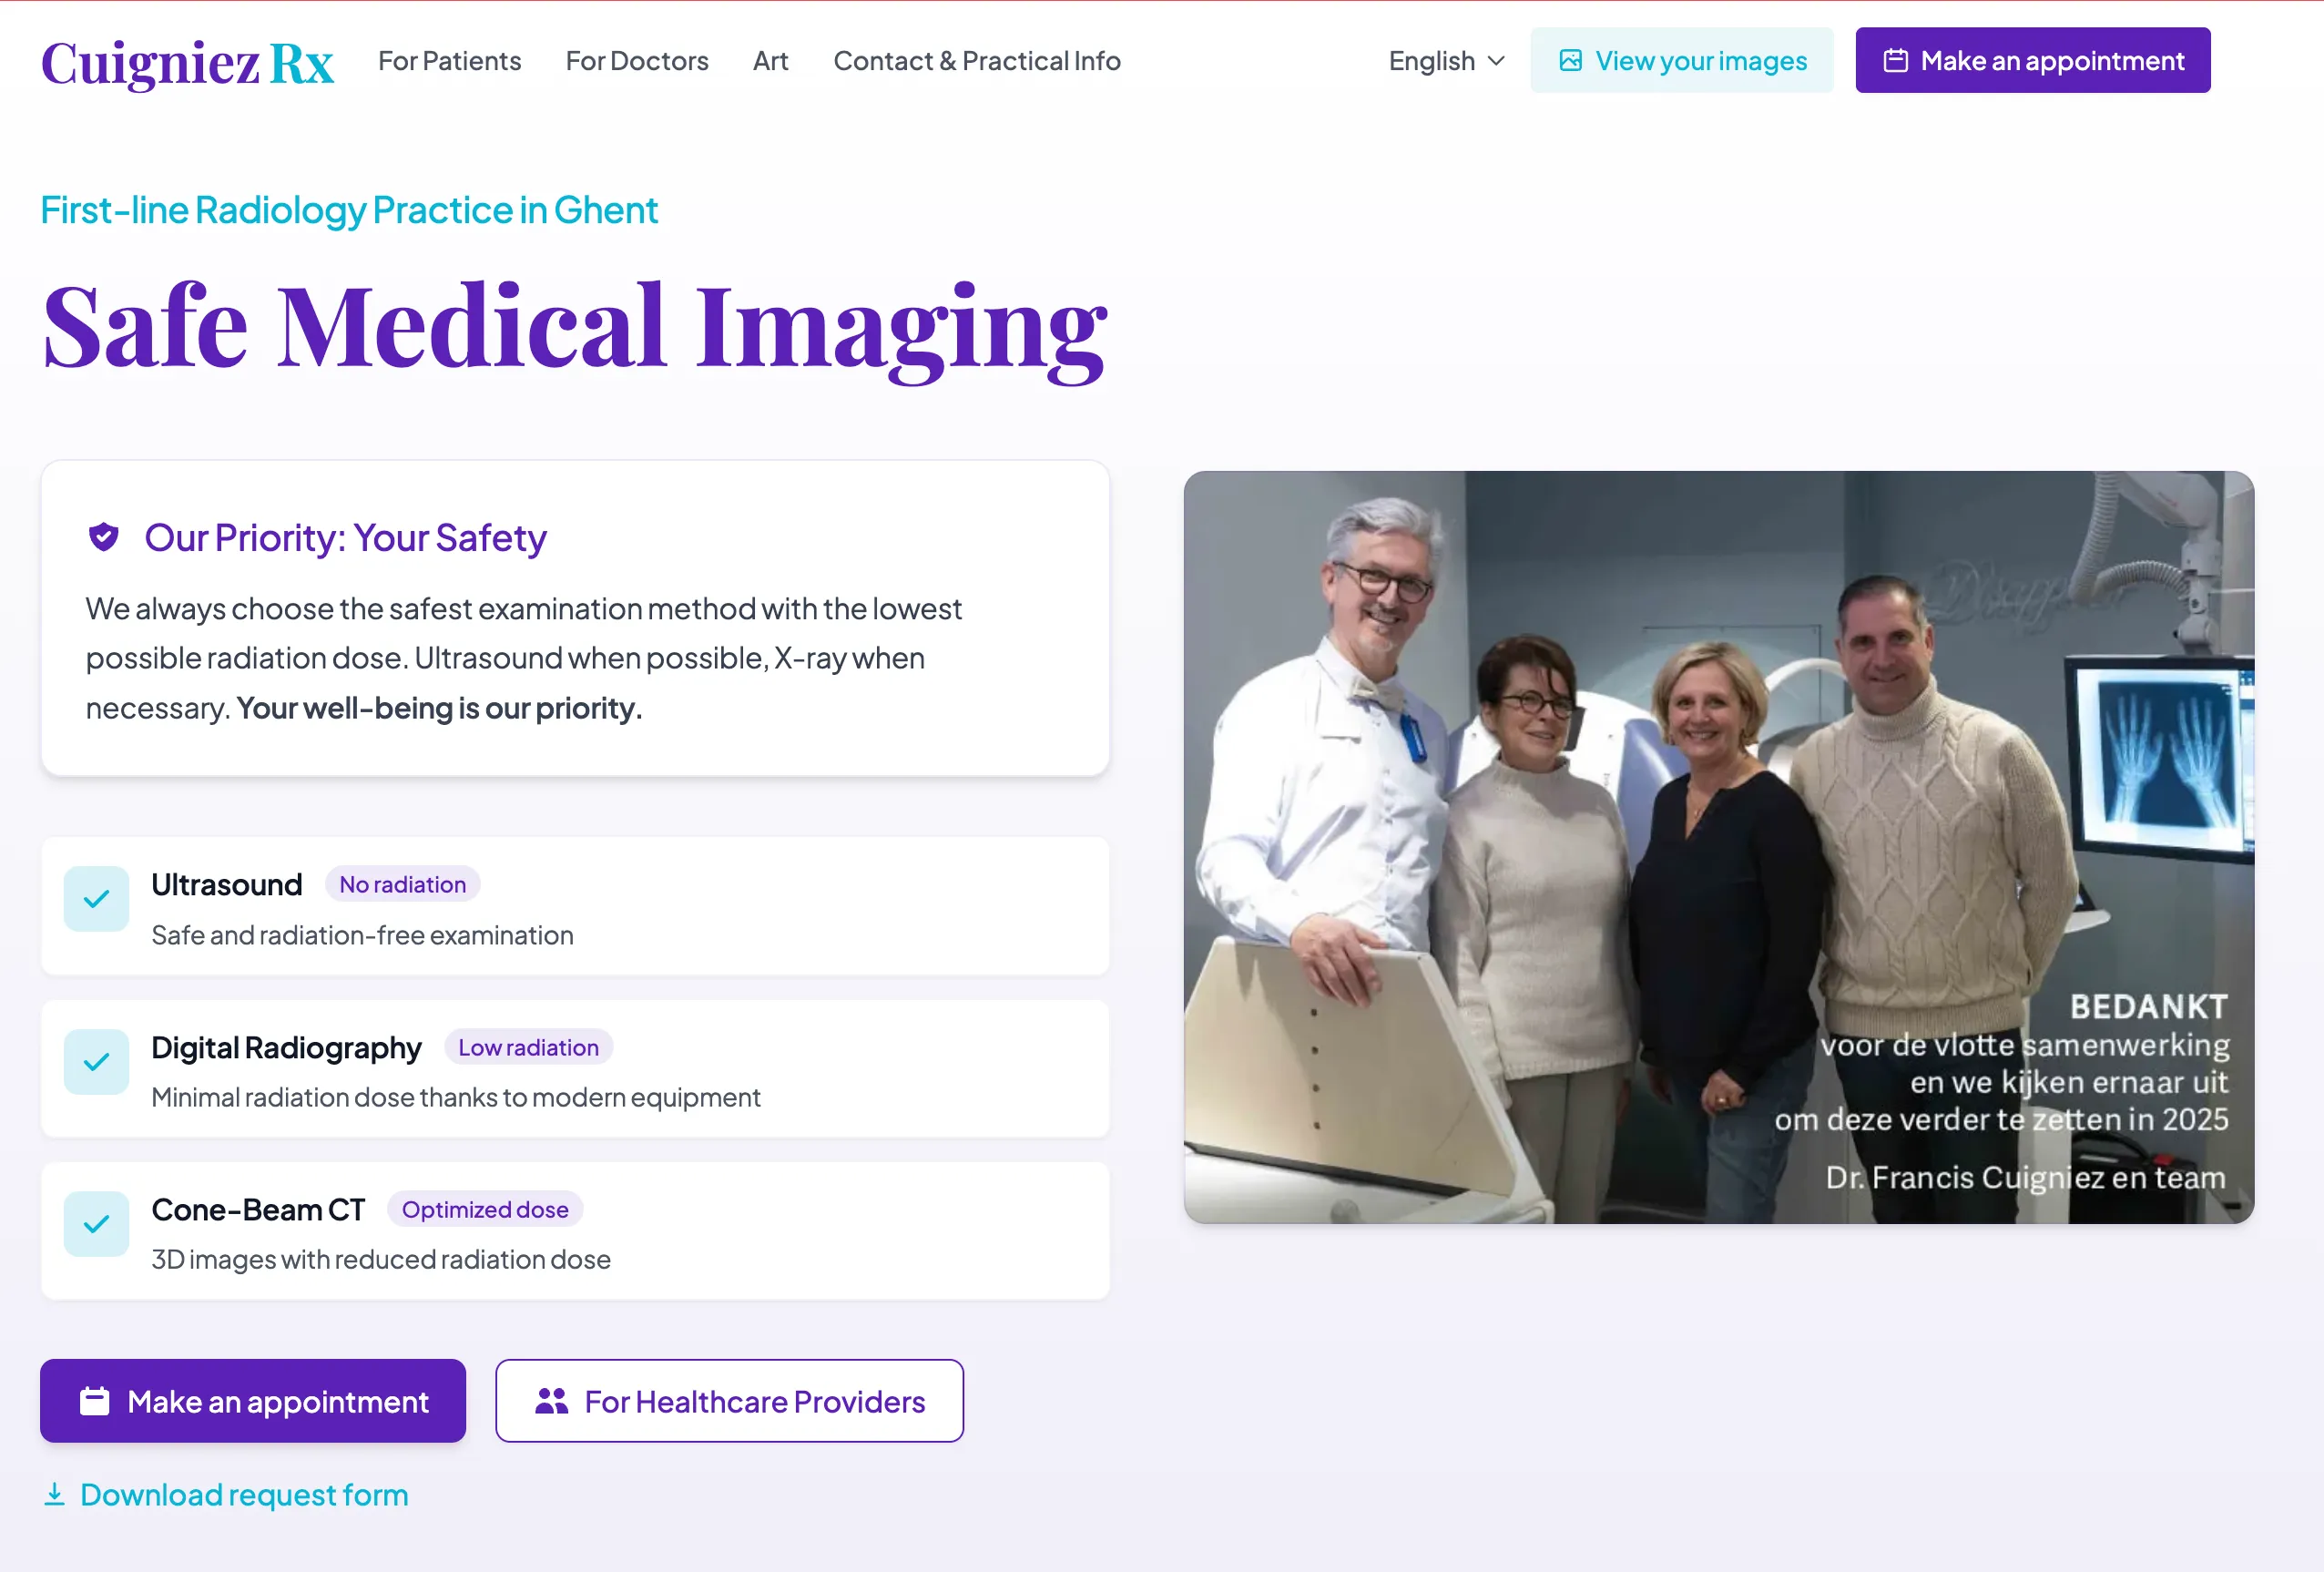This screenshot has height=1572, width=2324.
Task: Click the calendar icon in bottom appointment button
Action: [95, 1401]
